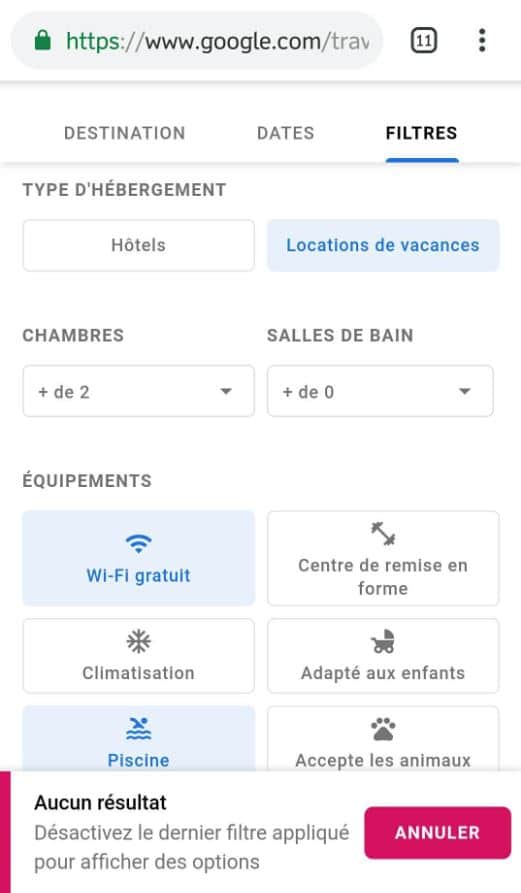Open the browser three-dot menu
The width and height of the screenshot is (521, 893).
coord(482,41)
